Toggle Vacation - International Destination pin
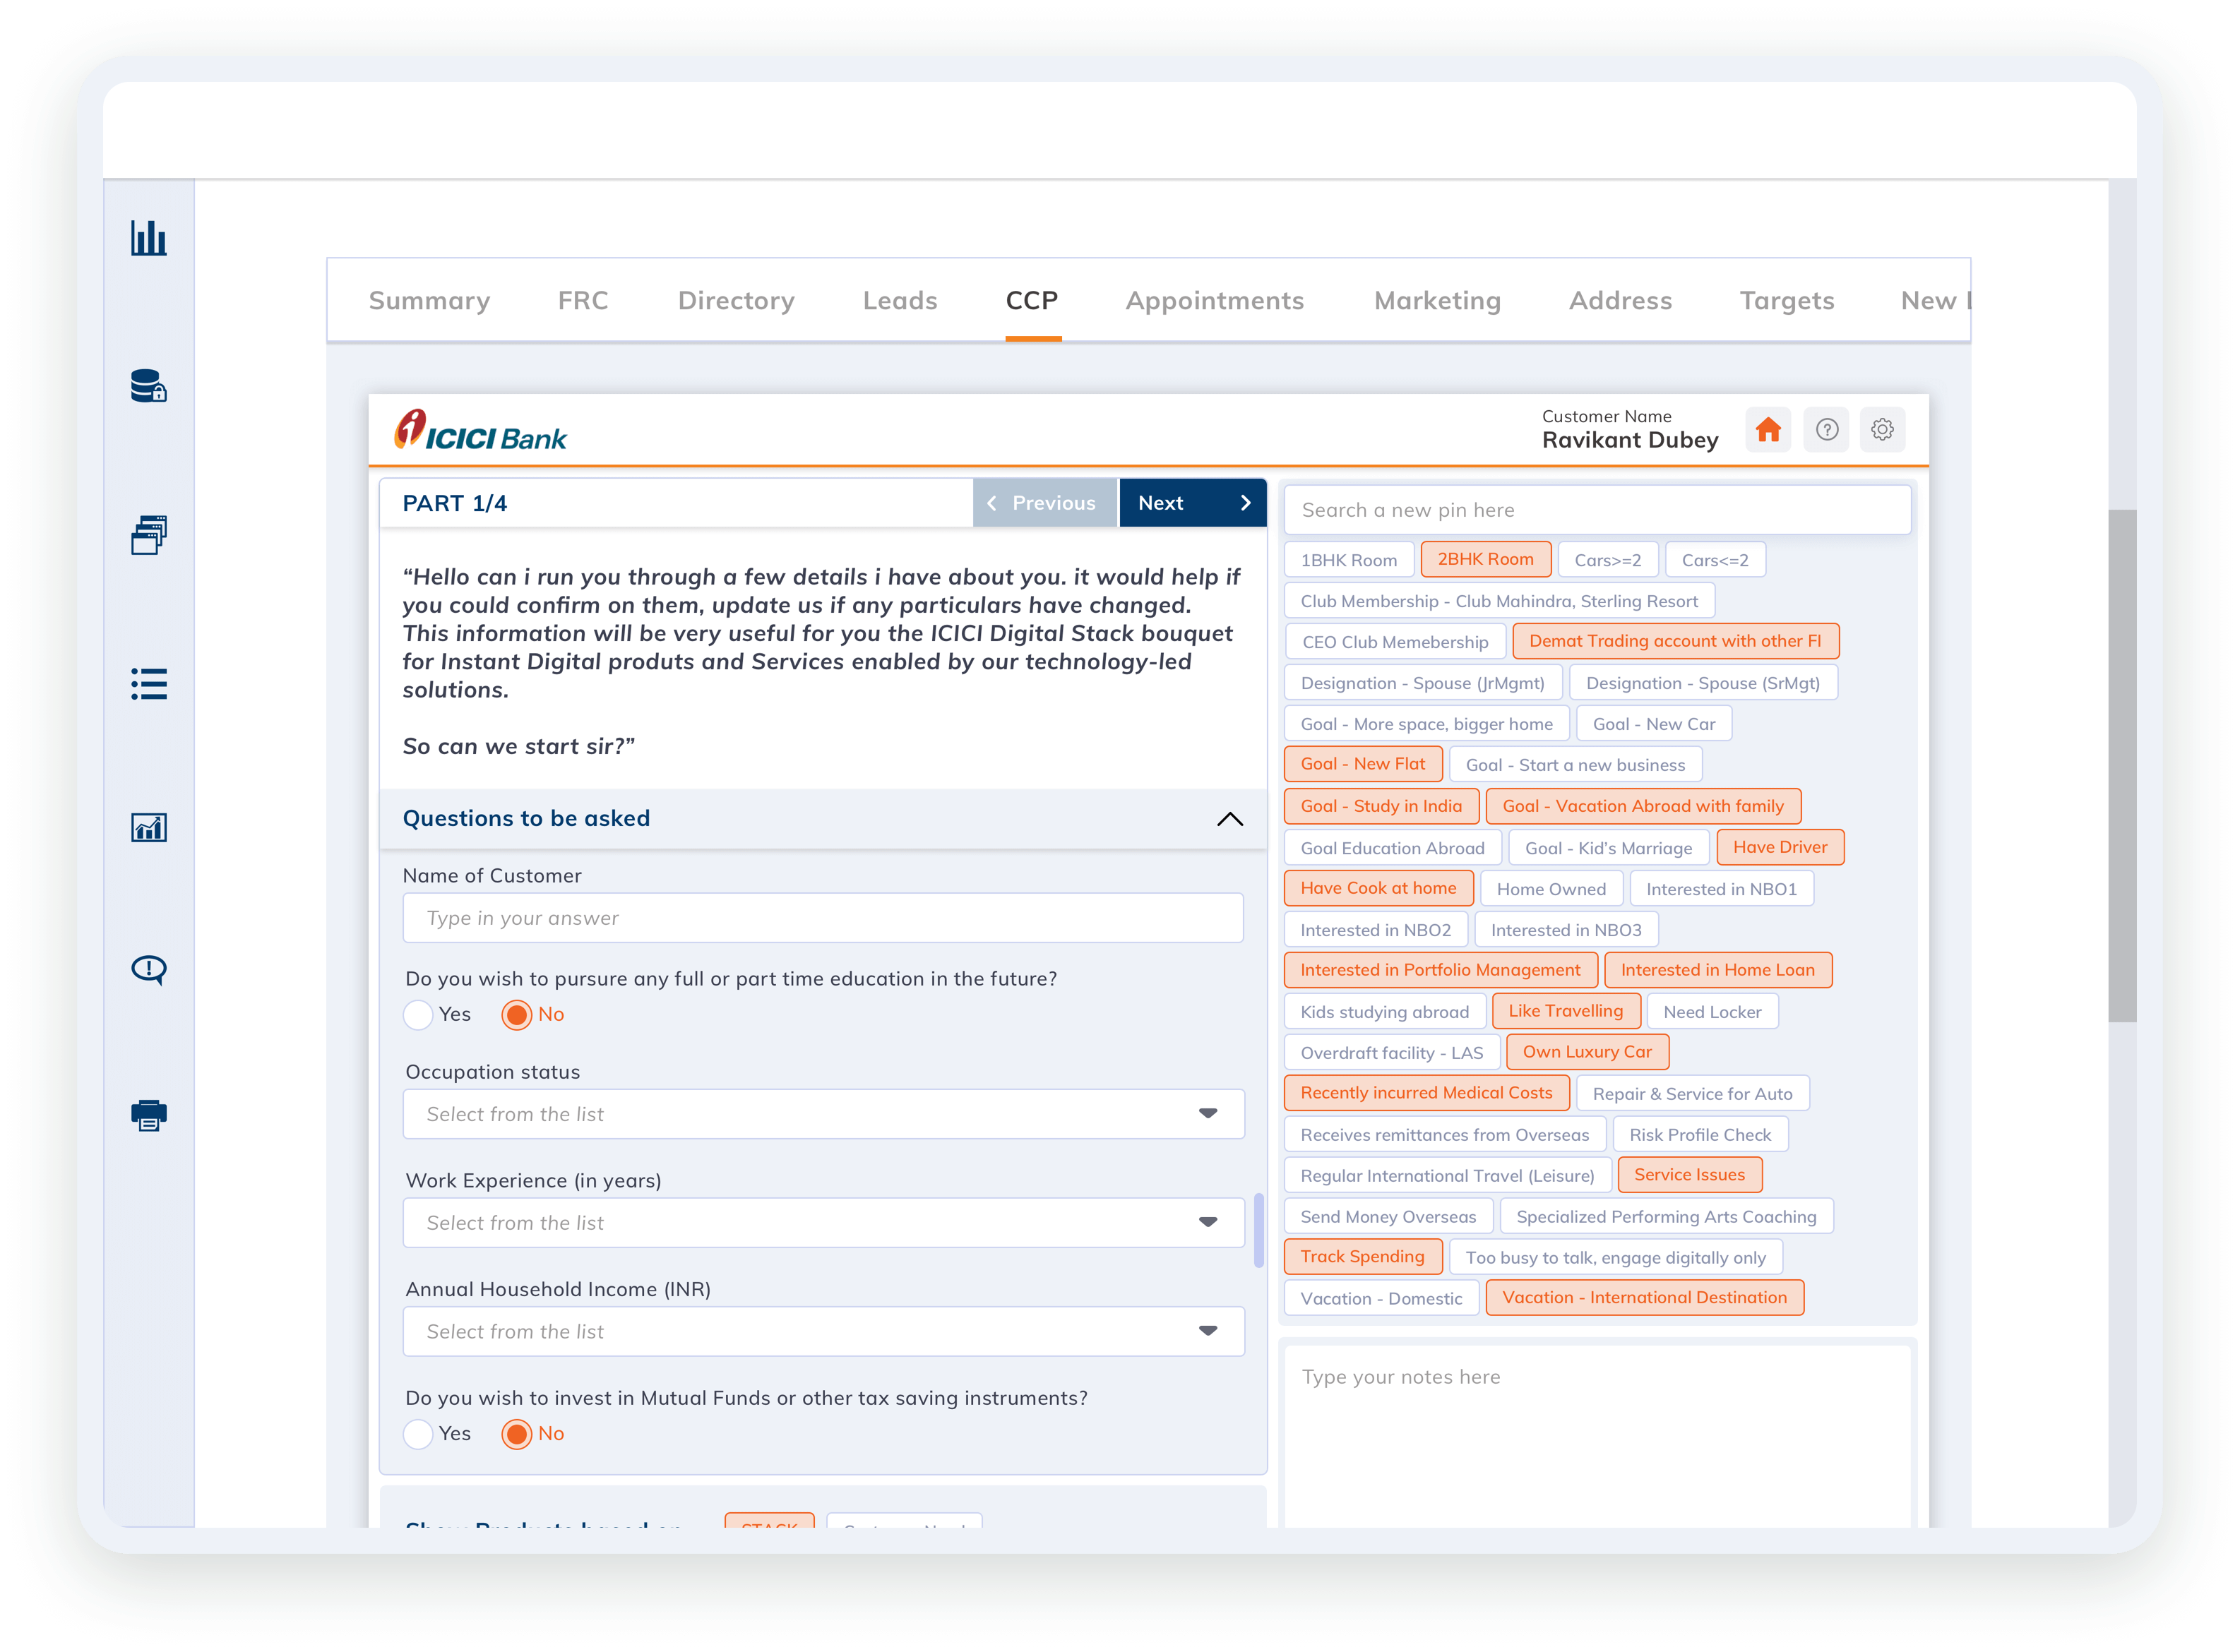 1644,1298
